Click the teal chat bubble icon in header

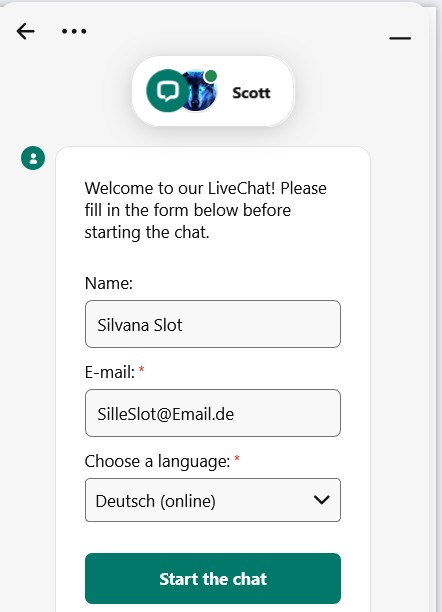click(x=168, y=91)
